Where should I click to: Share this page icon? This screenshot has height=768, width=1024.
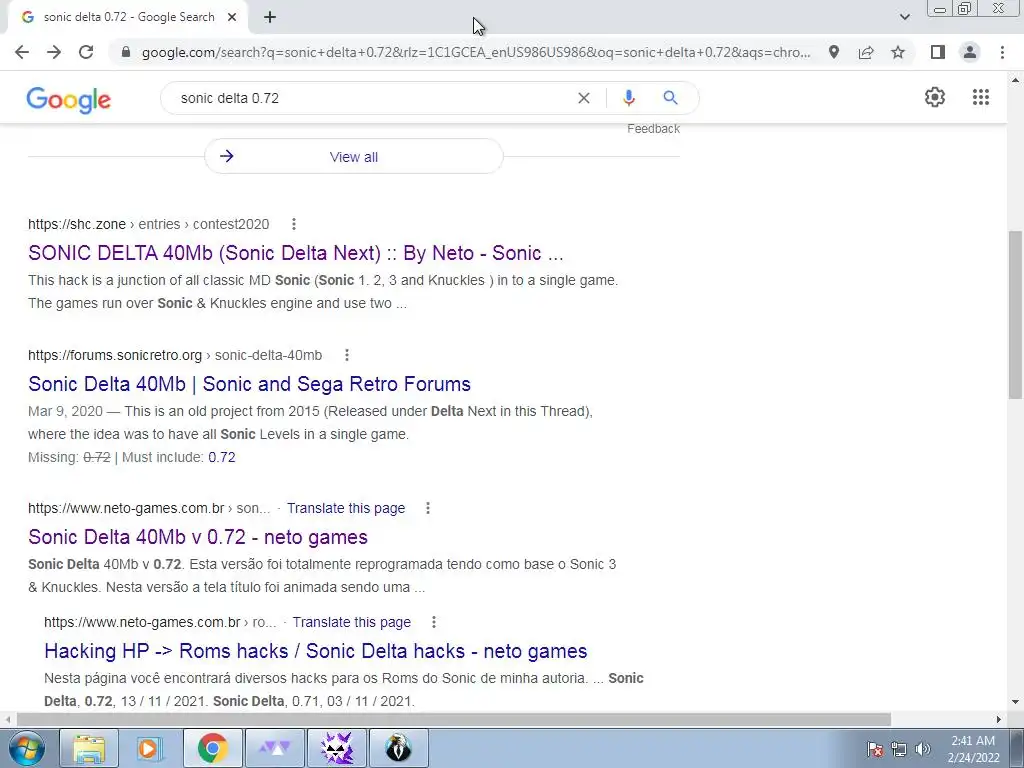(x=866, y=52)
